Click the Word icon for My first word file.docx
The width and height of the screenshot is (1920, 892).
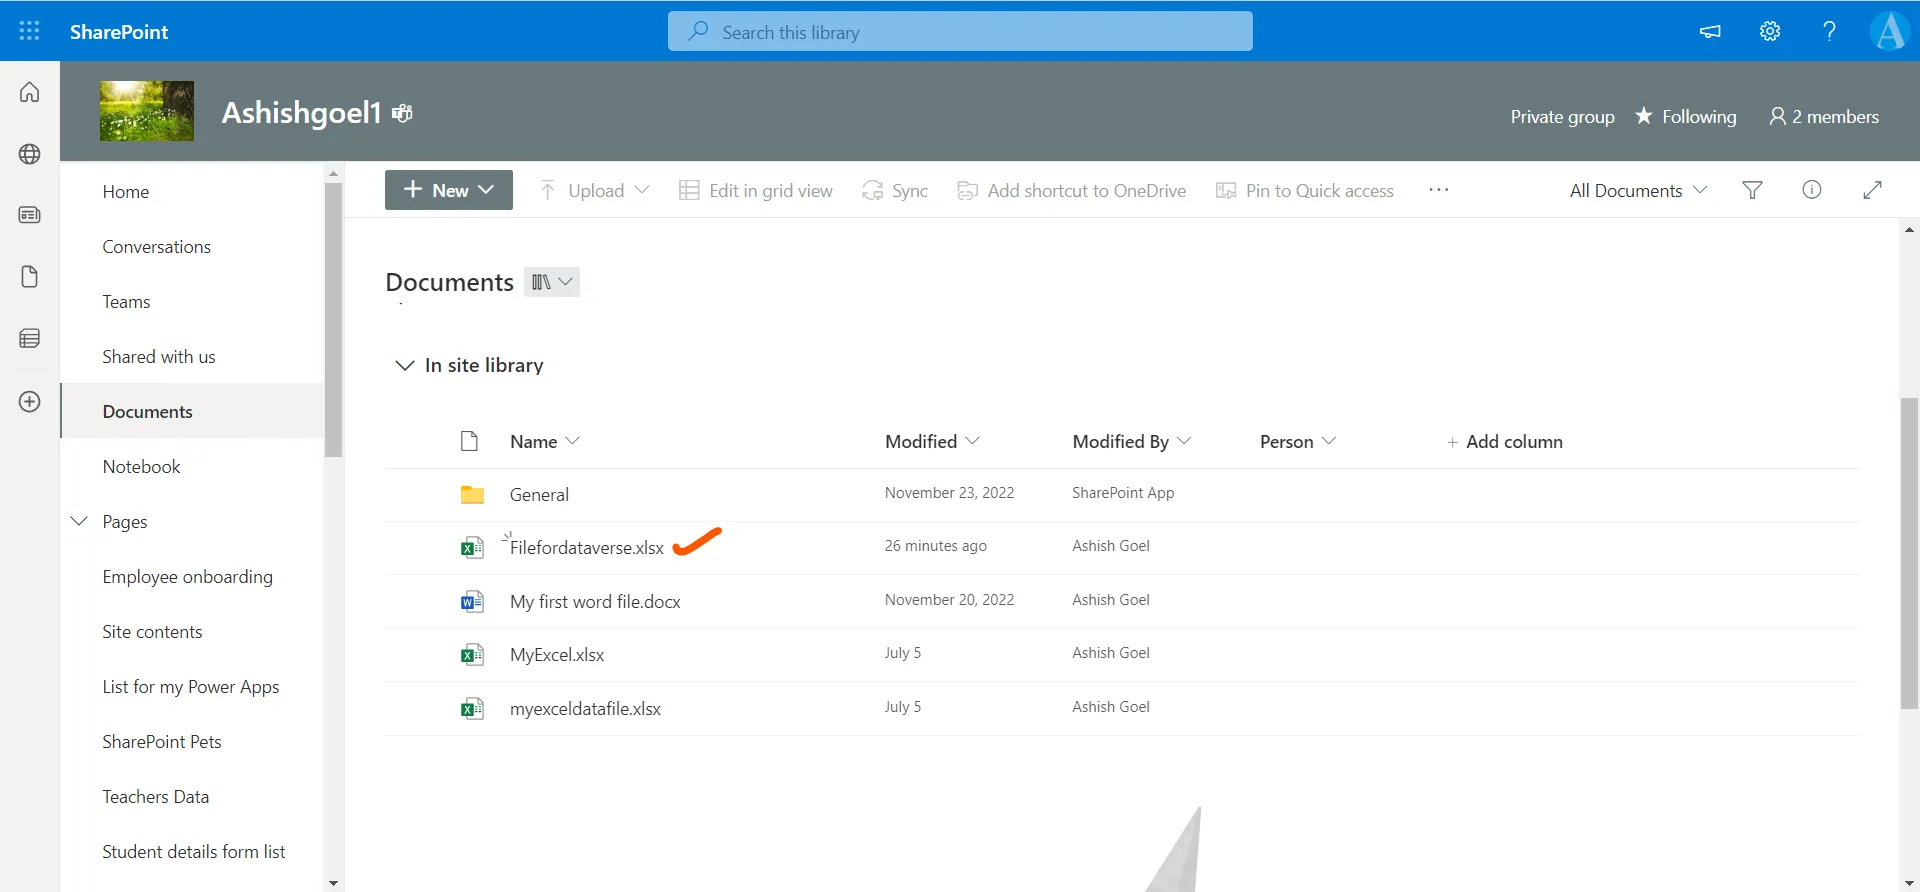tap(472, 601)
